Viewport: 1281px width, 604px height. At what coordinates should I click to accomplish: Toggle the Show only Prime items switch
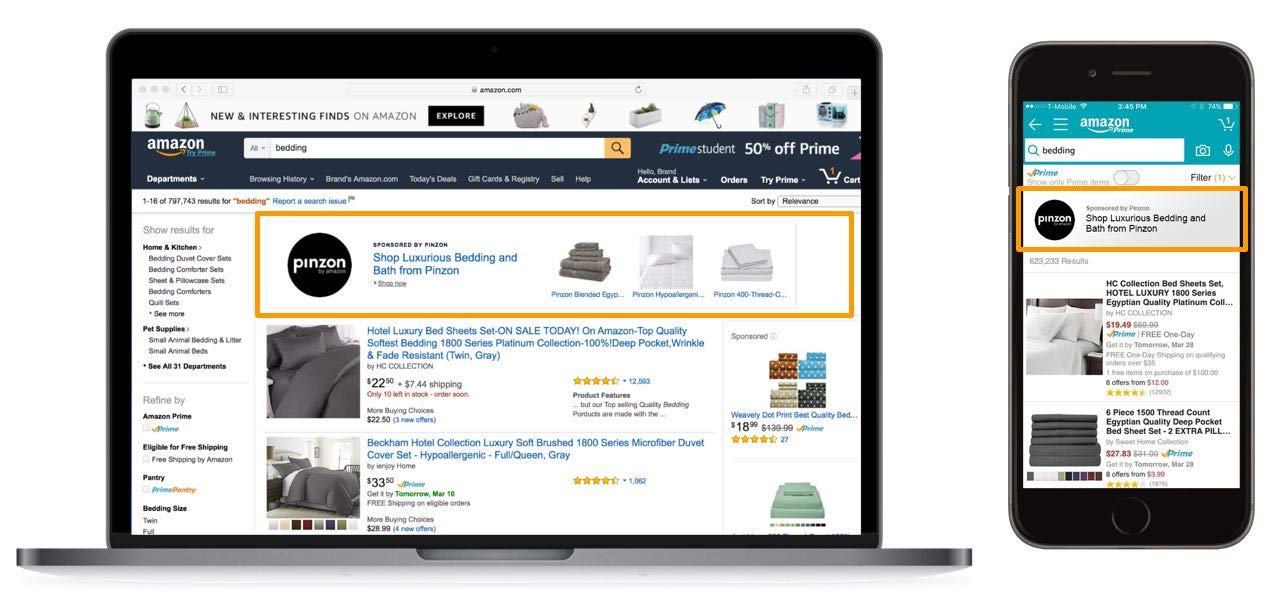(x=1126, y=177)
